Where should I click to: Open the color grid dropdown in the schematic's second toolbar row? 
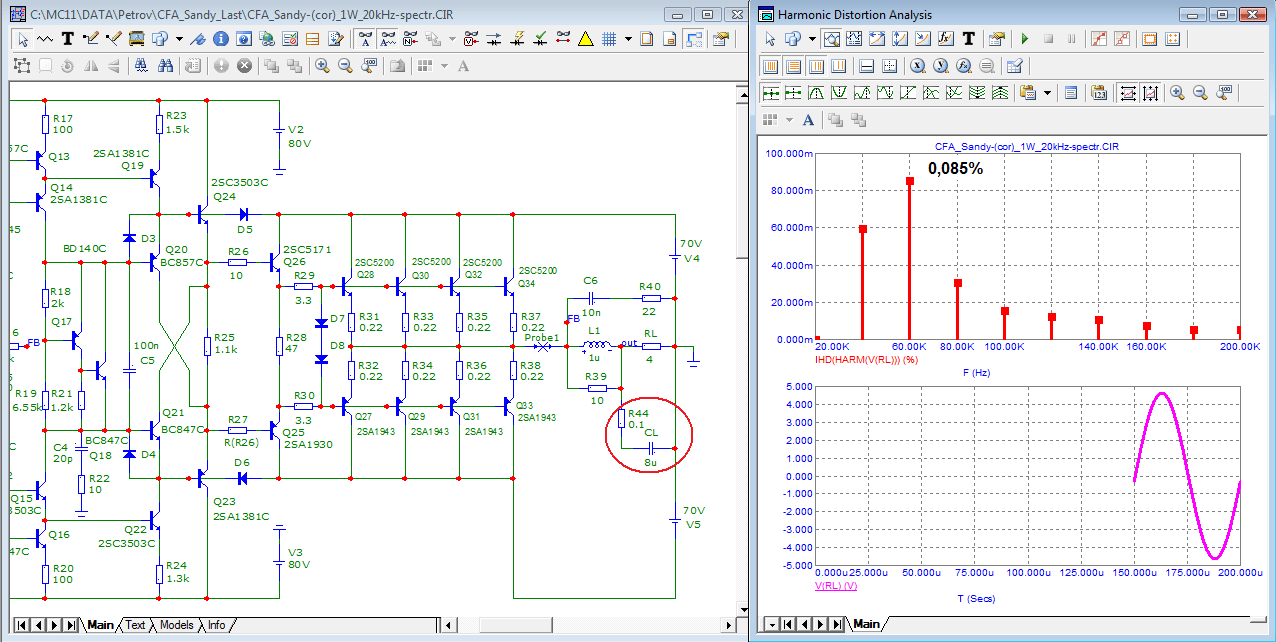coord(444,66)
